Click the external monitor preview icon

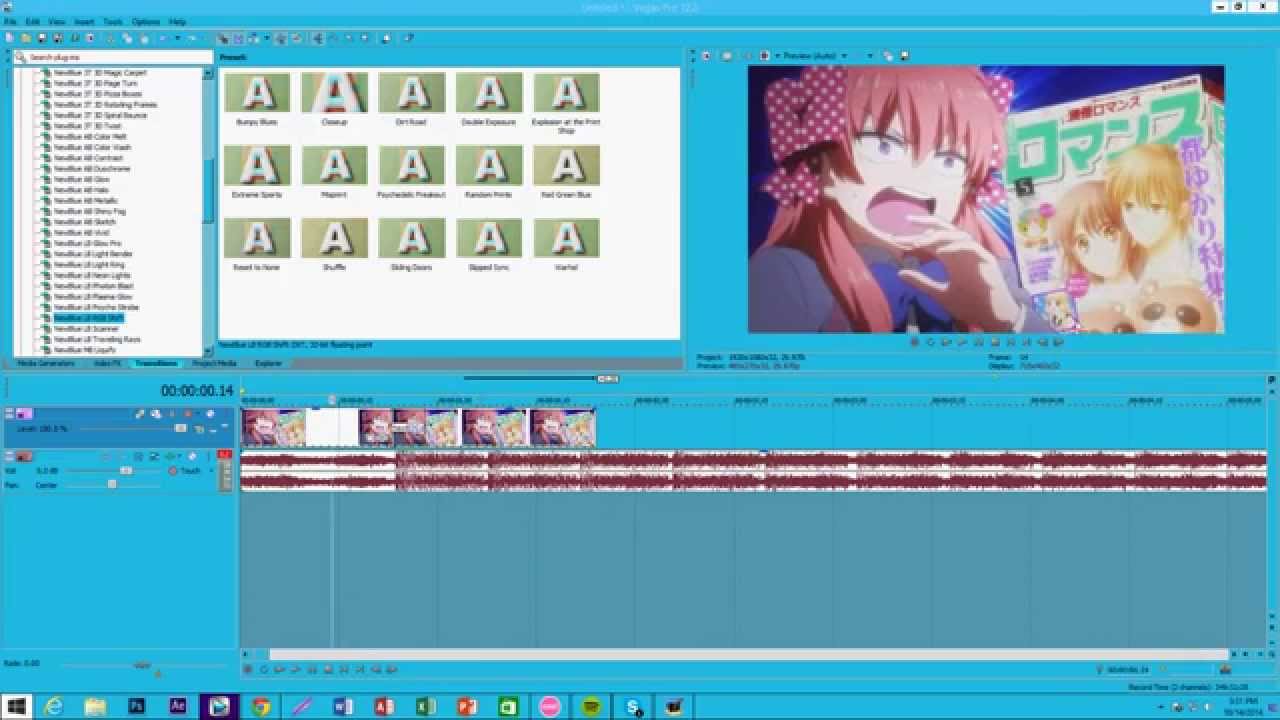point(727,56)
